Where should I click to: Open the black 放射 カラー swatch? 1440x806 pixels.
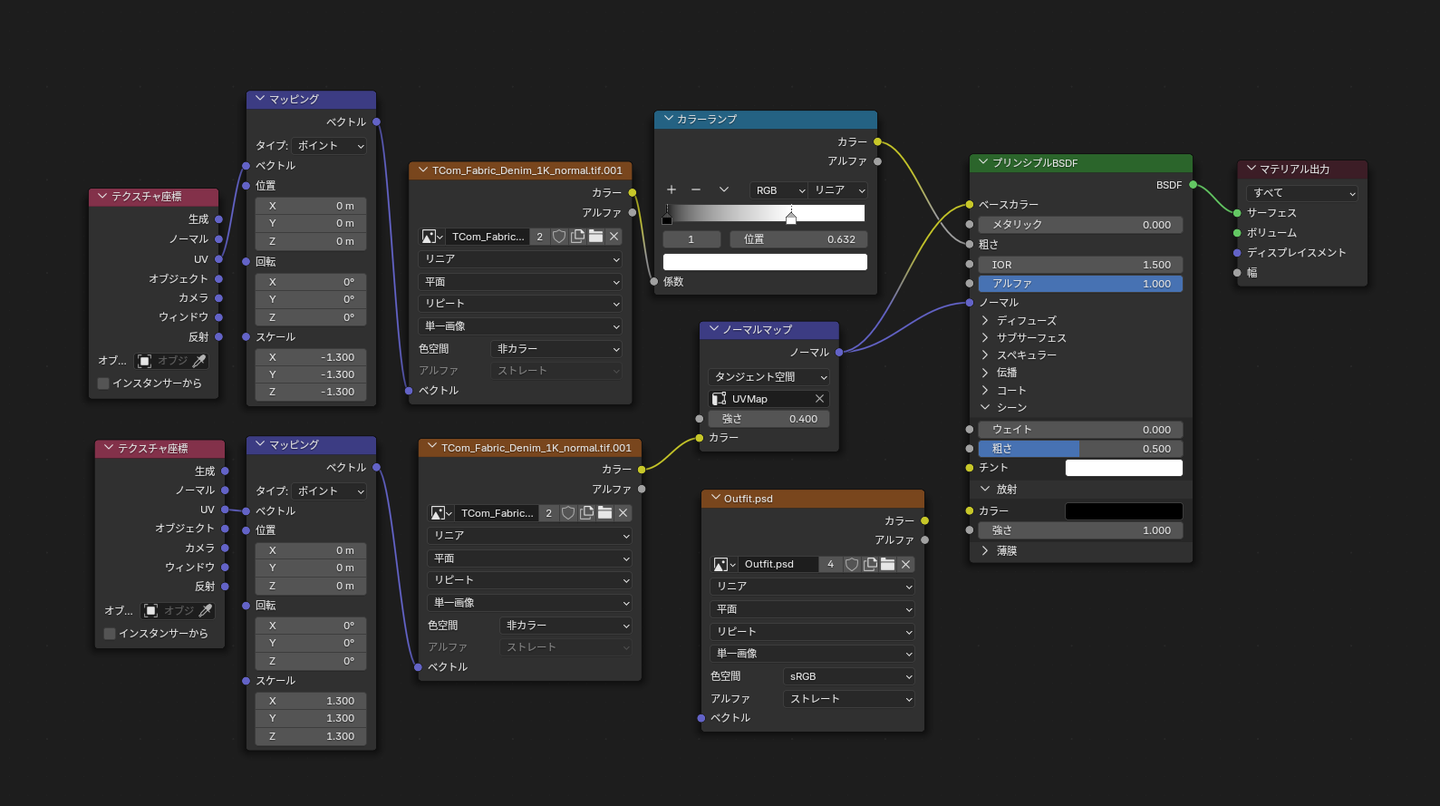point(1124,511)
